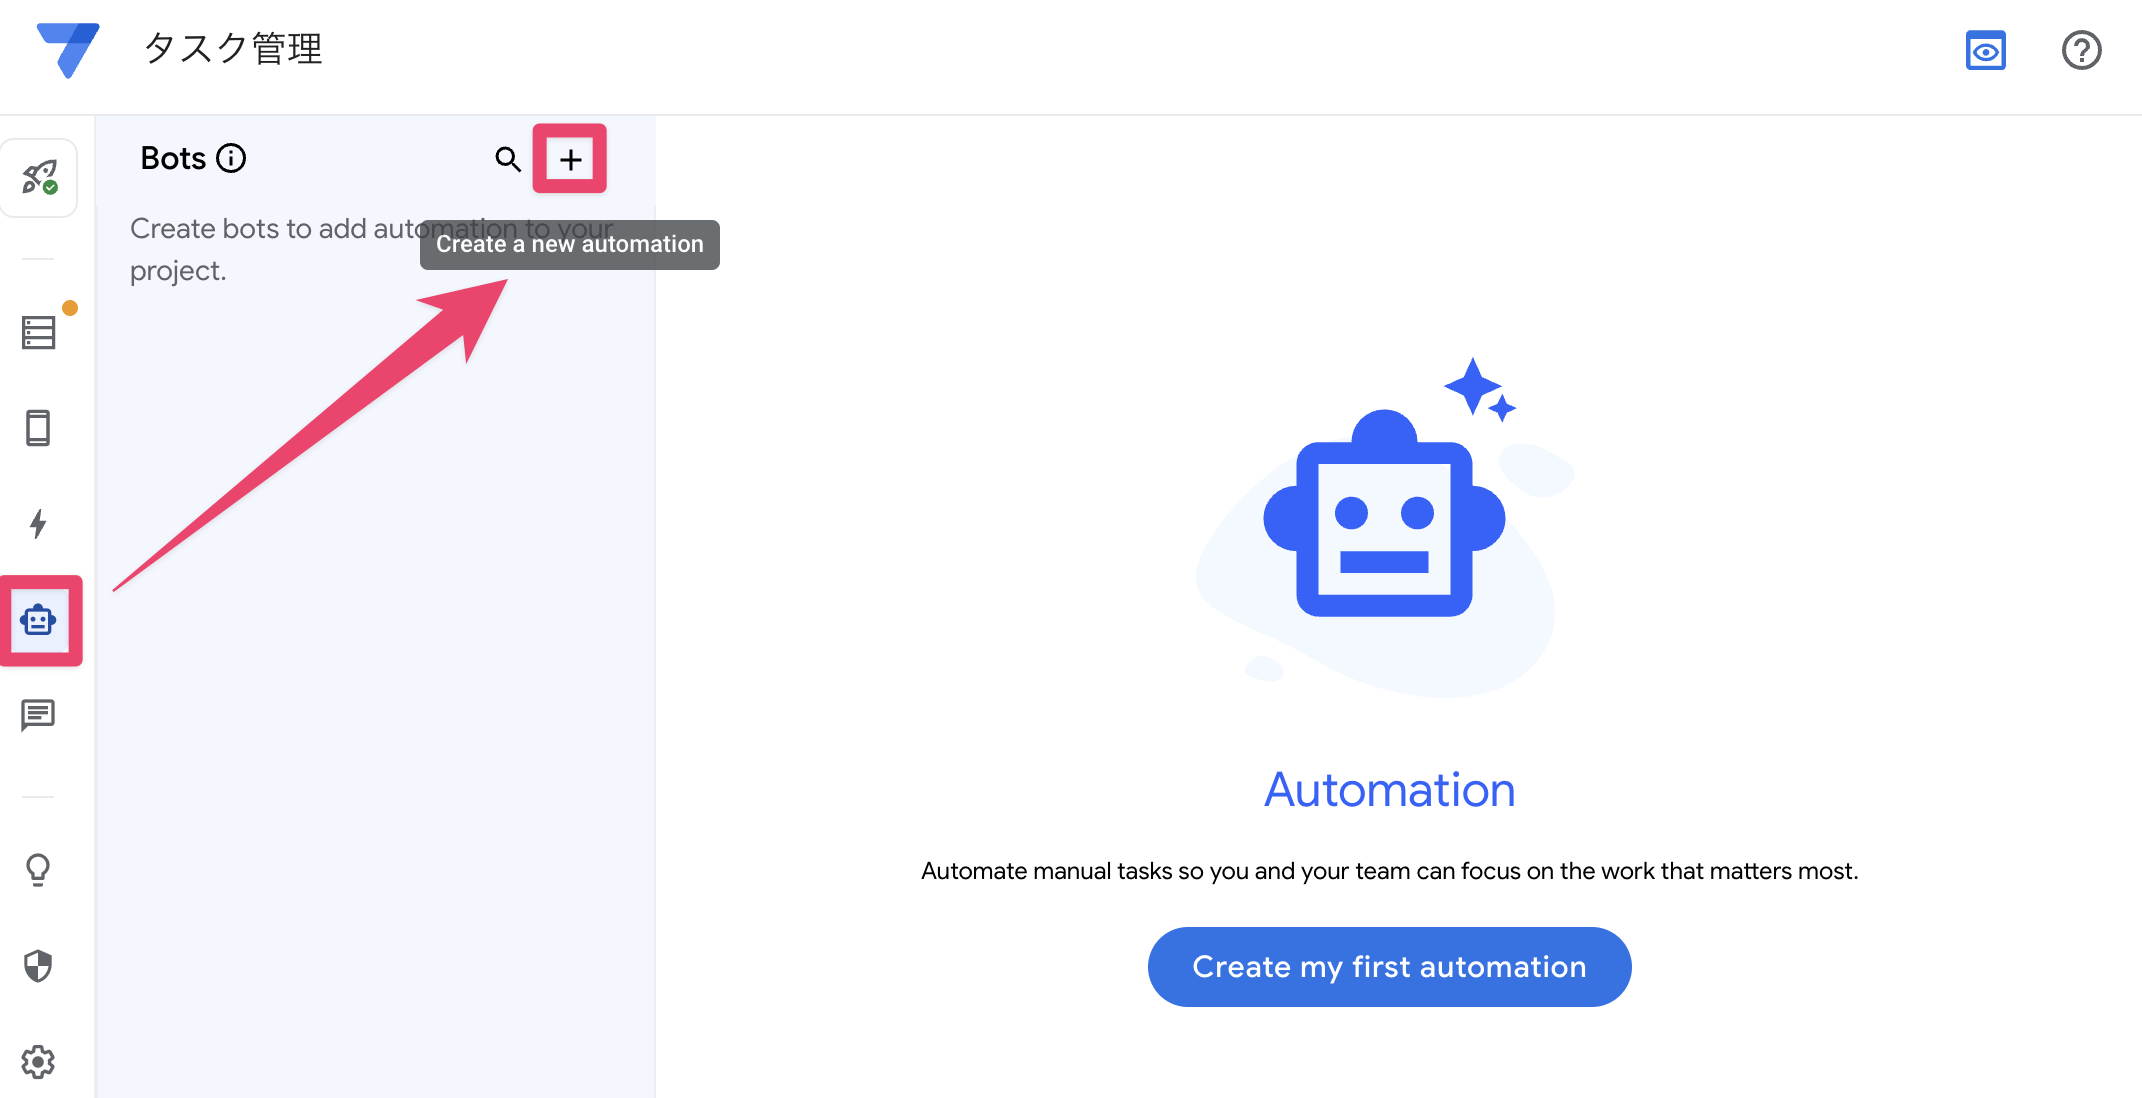Open the Data tables sidebar icon
Viewport: 2142px width, 1098px height.
click(x=39, y=332)
